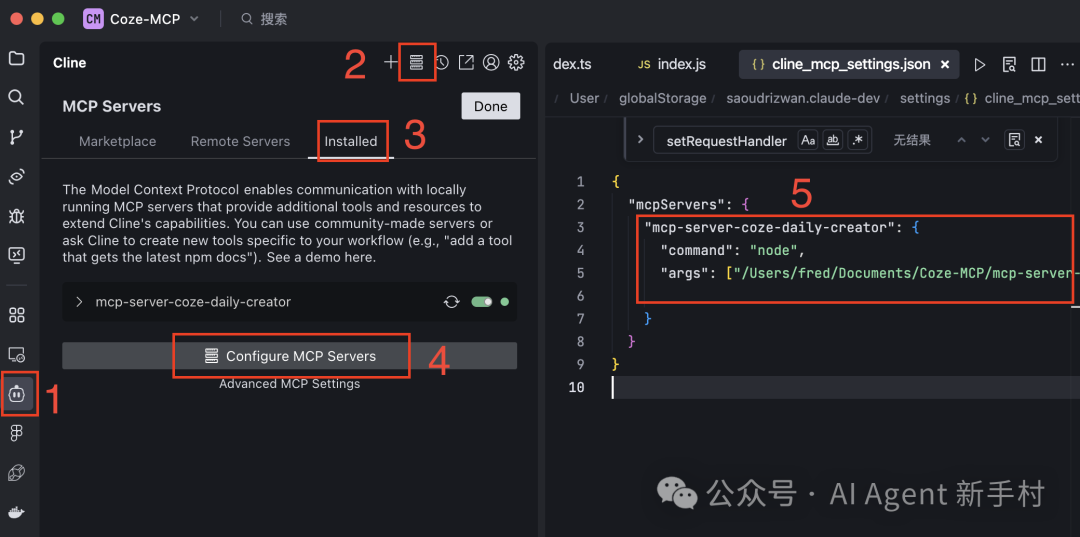Open the Extensions grid icon
The height and width of the screenshot is (537, 1080).
click(17, 315)
